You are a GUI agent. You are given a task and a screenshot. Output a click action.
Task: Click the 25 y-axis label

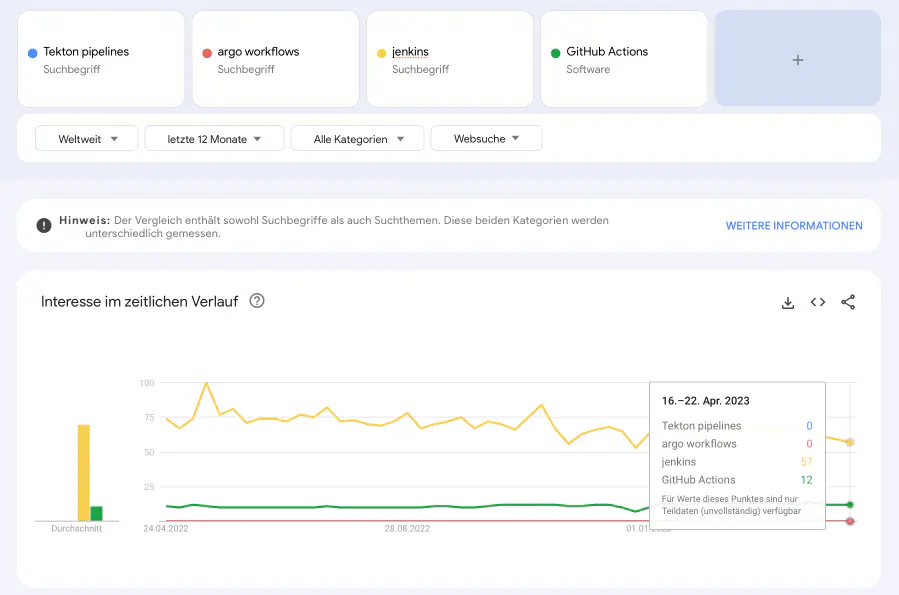[149, 487]
